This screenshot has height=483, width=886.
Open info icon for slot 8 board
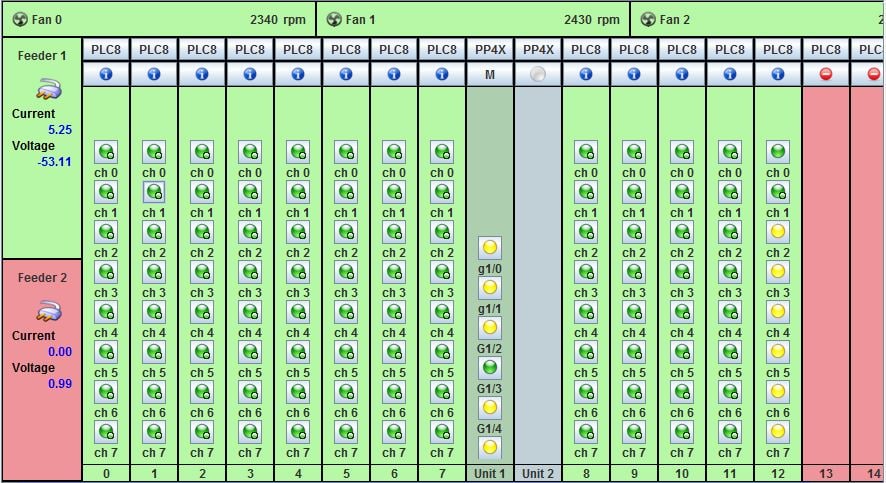tap(586, 74)
